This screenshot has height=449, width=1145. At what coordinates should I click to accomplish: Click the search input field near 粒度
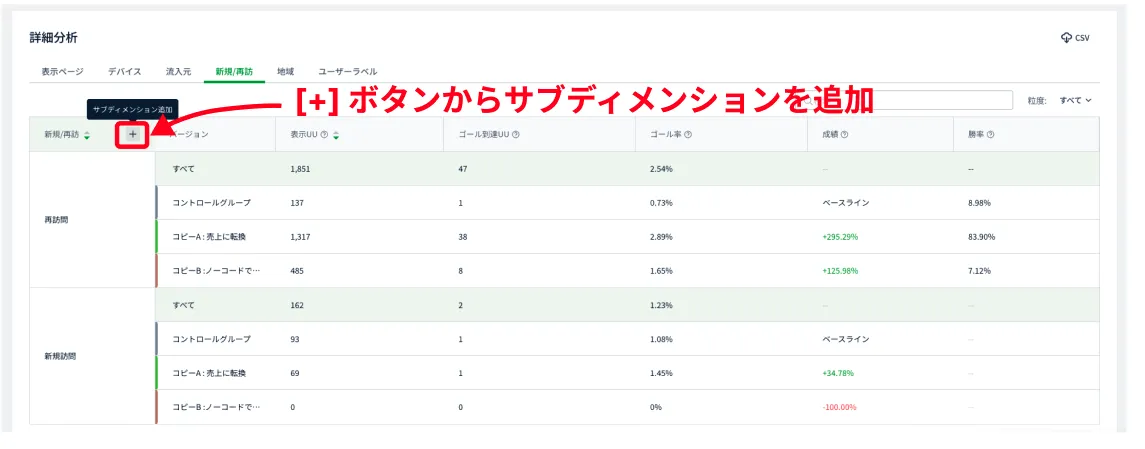(x=950, y=100)
